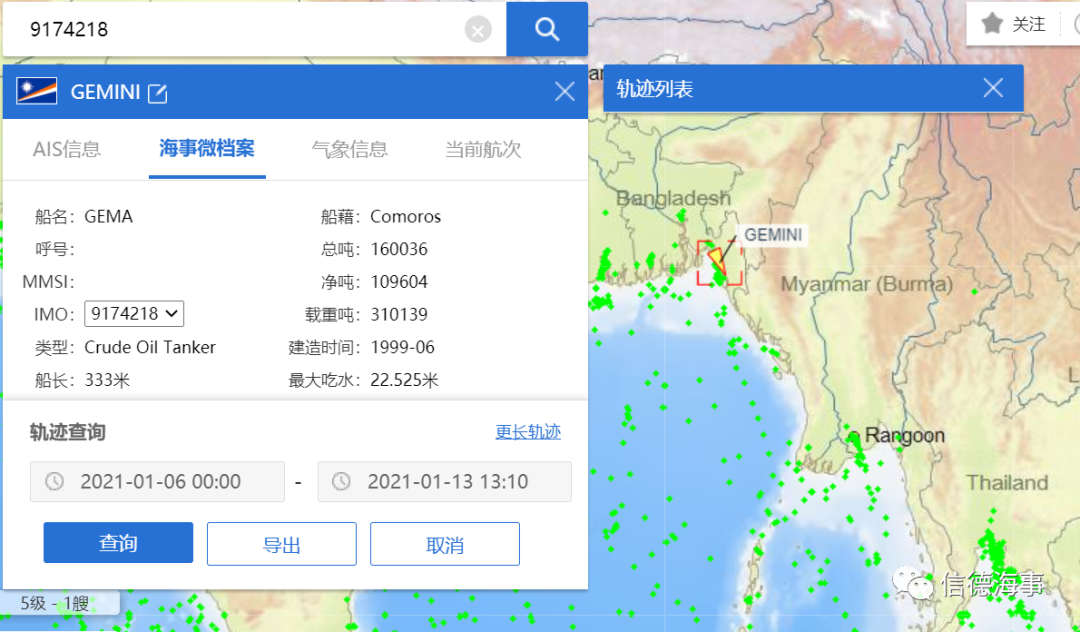This screenshot has height=632, width=1080.
Task: Open the IMO 9174218 dropdown
Action: click(134, 314)
